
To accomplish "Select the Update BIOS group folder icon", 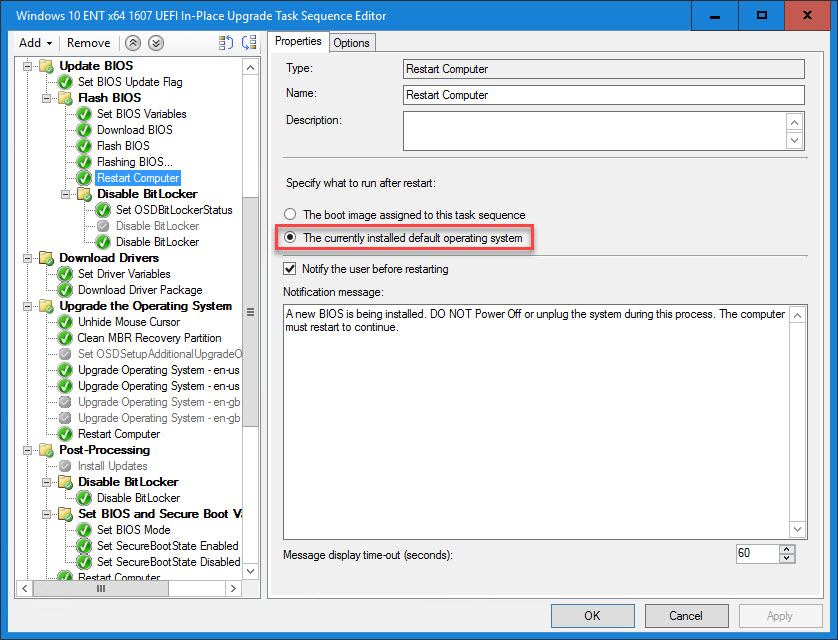I will point(46,66).
